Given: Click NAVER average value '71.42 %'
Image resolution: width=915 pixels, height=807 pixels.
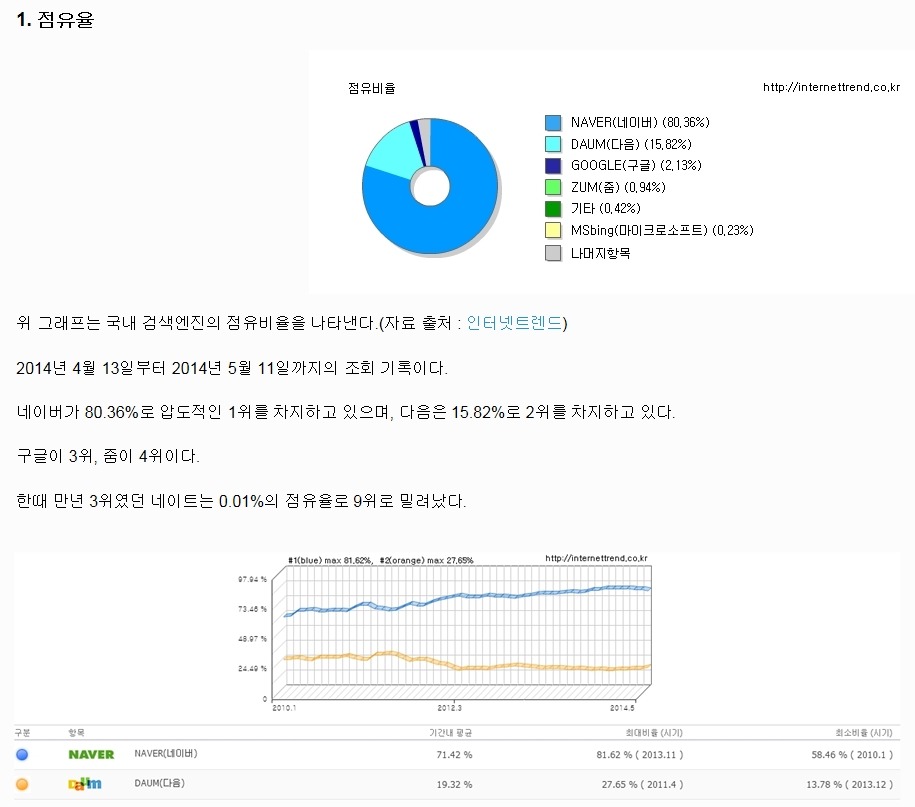Looking at the screenshot, I should pyautogui.click(x=454, y=755).
